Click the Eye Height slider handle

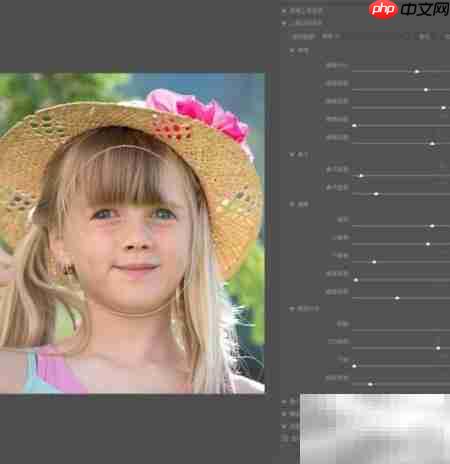coord(426,90)
